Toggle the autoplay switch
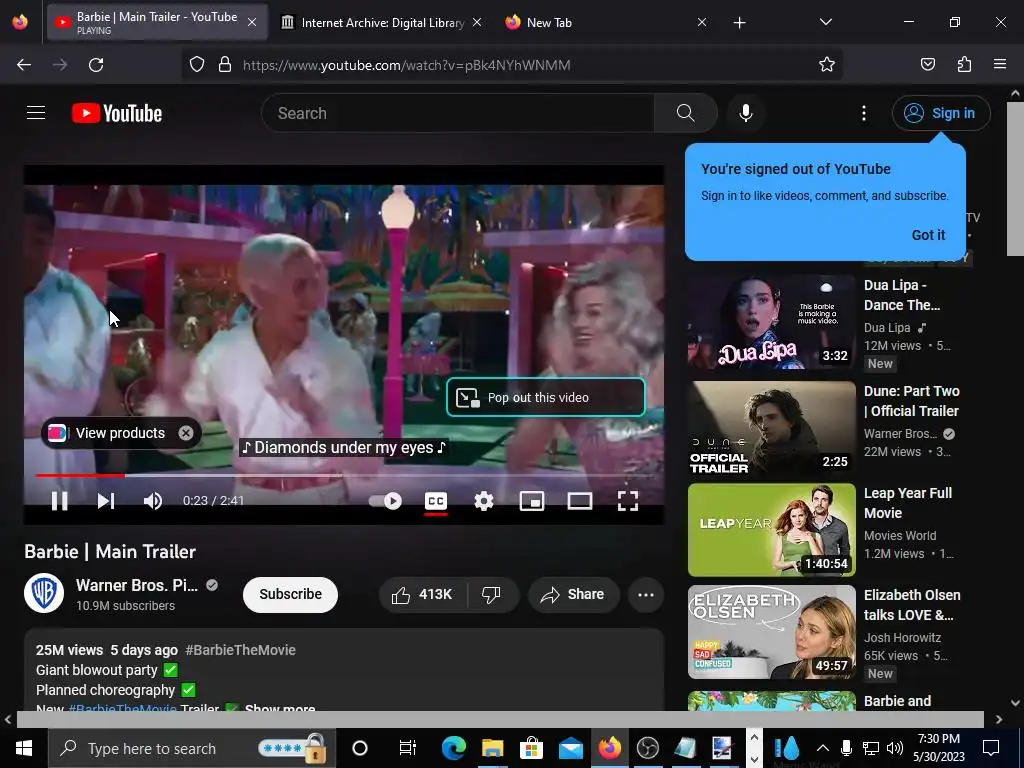This screenshot has width=1024, height=768. coord(385,501)
